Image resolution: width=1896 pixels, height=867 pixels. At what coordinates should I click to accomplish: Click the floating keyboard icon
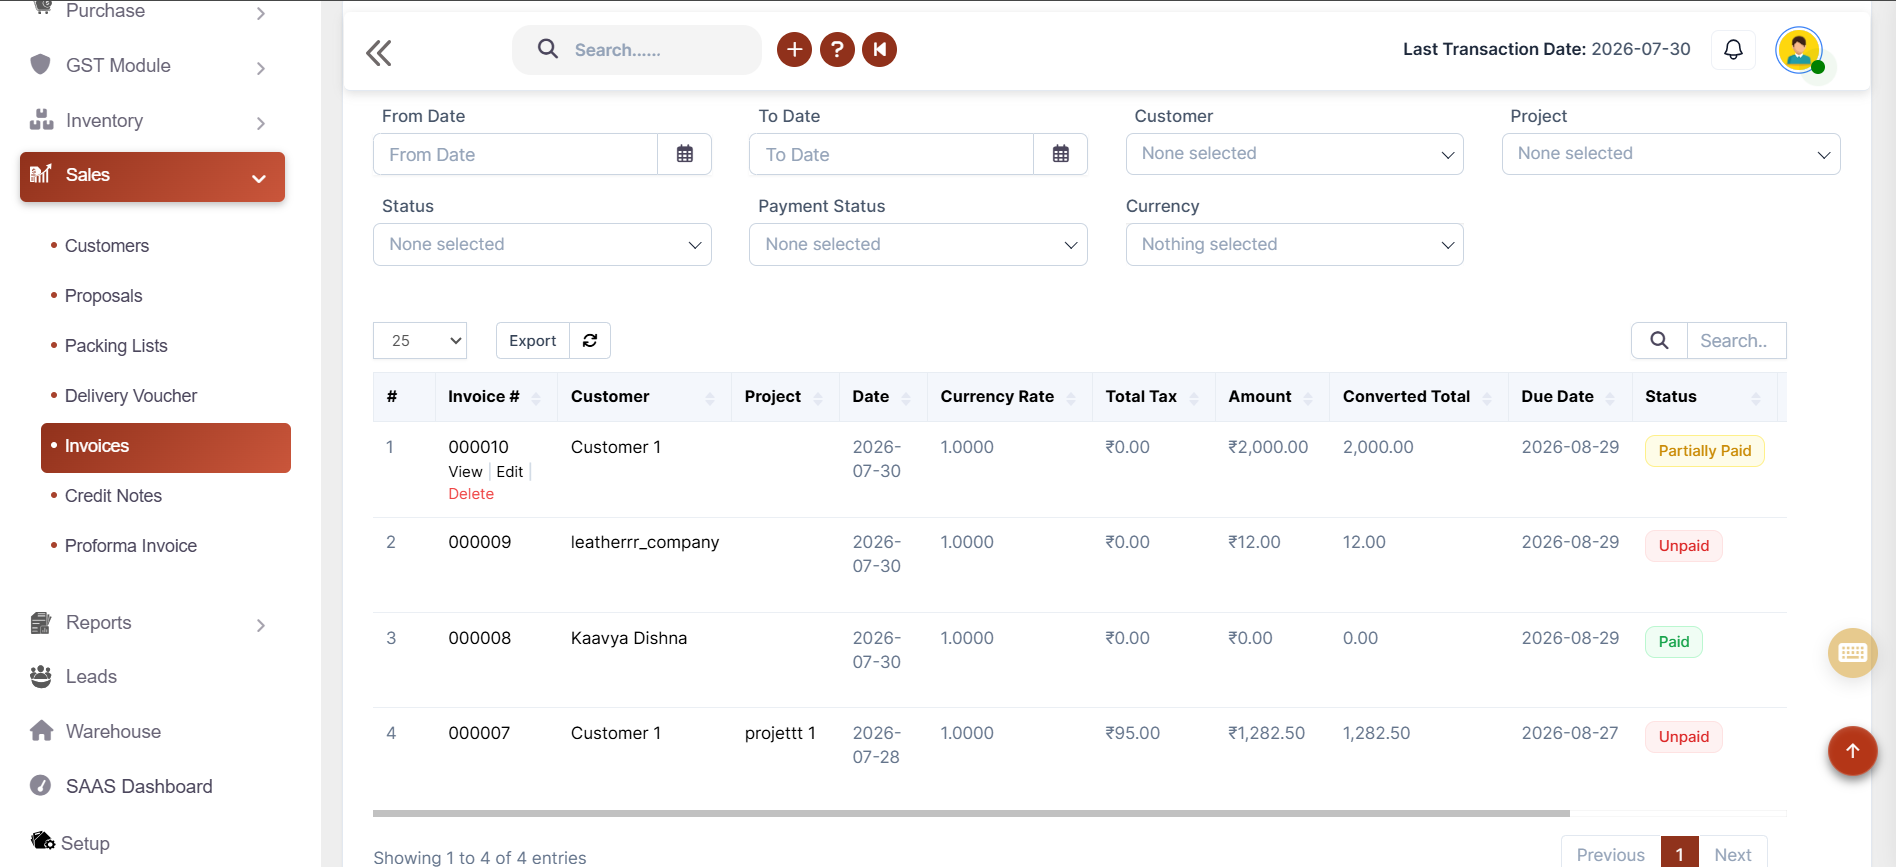[1852, 653]
